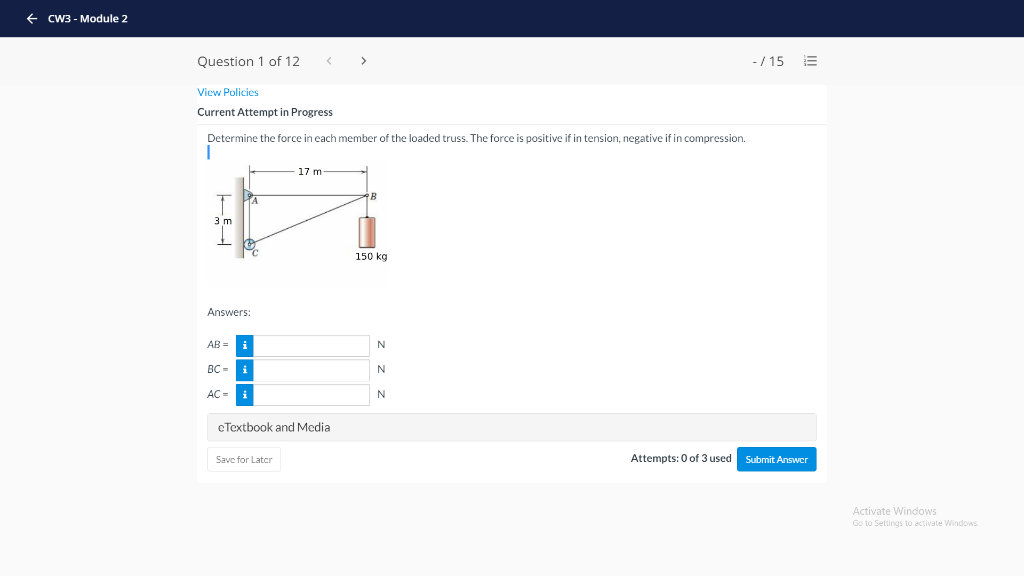The width and height of the screenshot is (1024, 576).
Task: Open the View Policies link
Action: 228,91
